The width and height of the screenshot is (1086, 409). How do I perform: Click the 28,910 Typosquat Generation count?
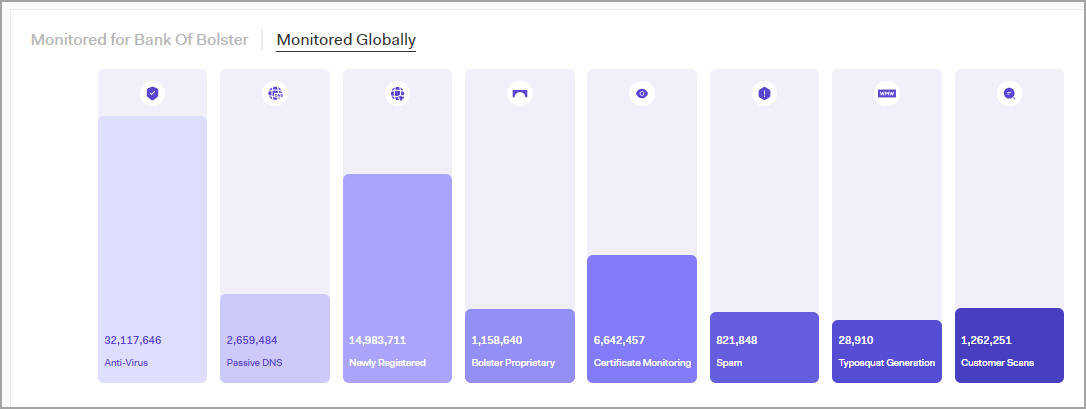(860, 340)
